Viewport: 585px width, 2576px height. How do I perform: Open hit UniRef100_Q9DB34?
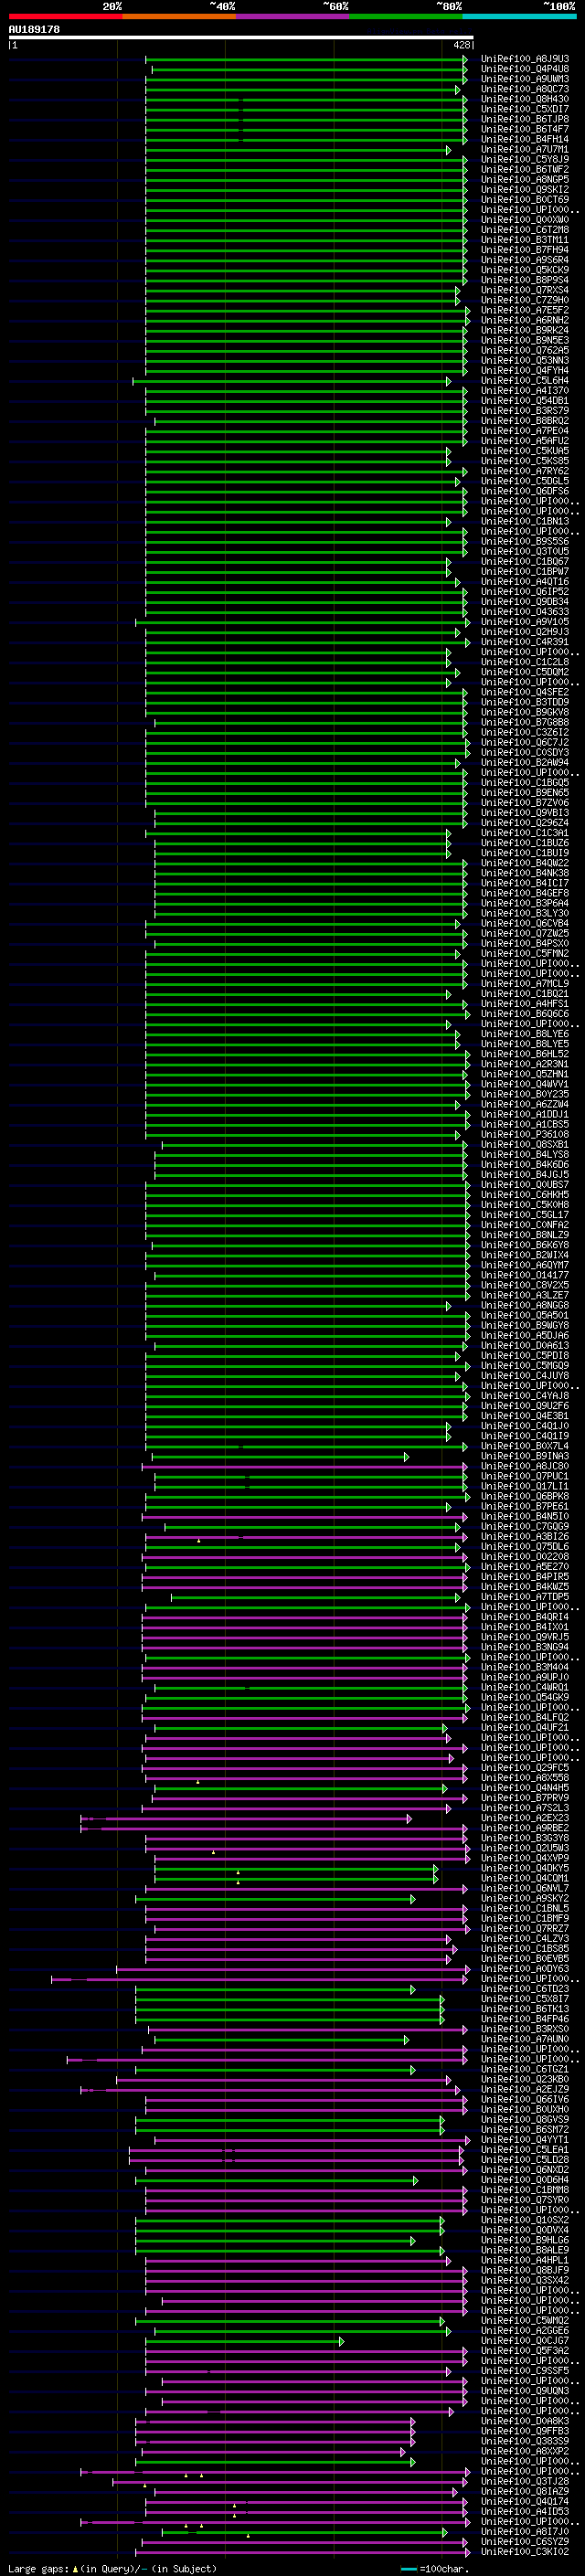(525, 602)
